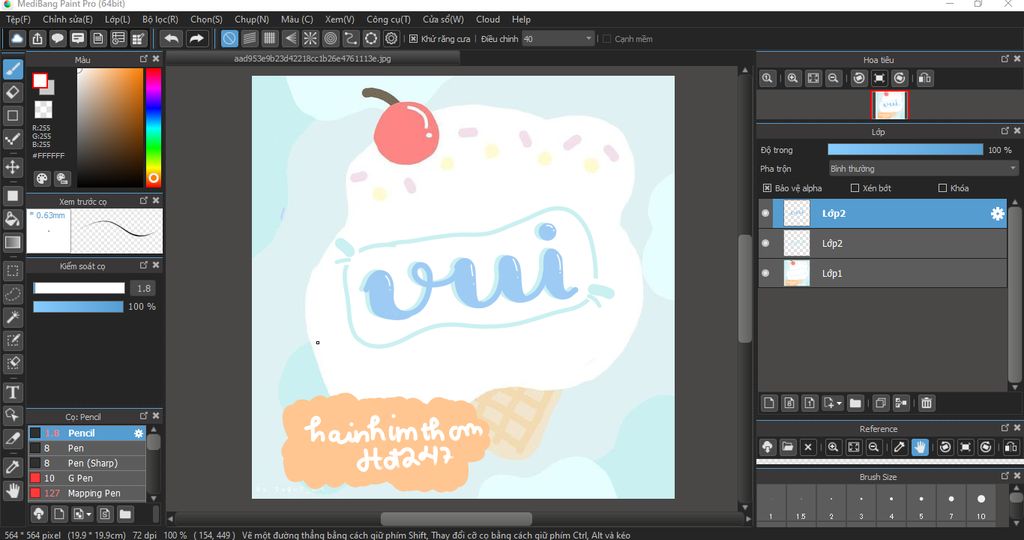The height and width of the screenshot is (540, 1024).
Task: Select the Gradient tool
Action: click(x=12, y=242)
